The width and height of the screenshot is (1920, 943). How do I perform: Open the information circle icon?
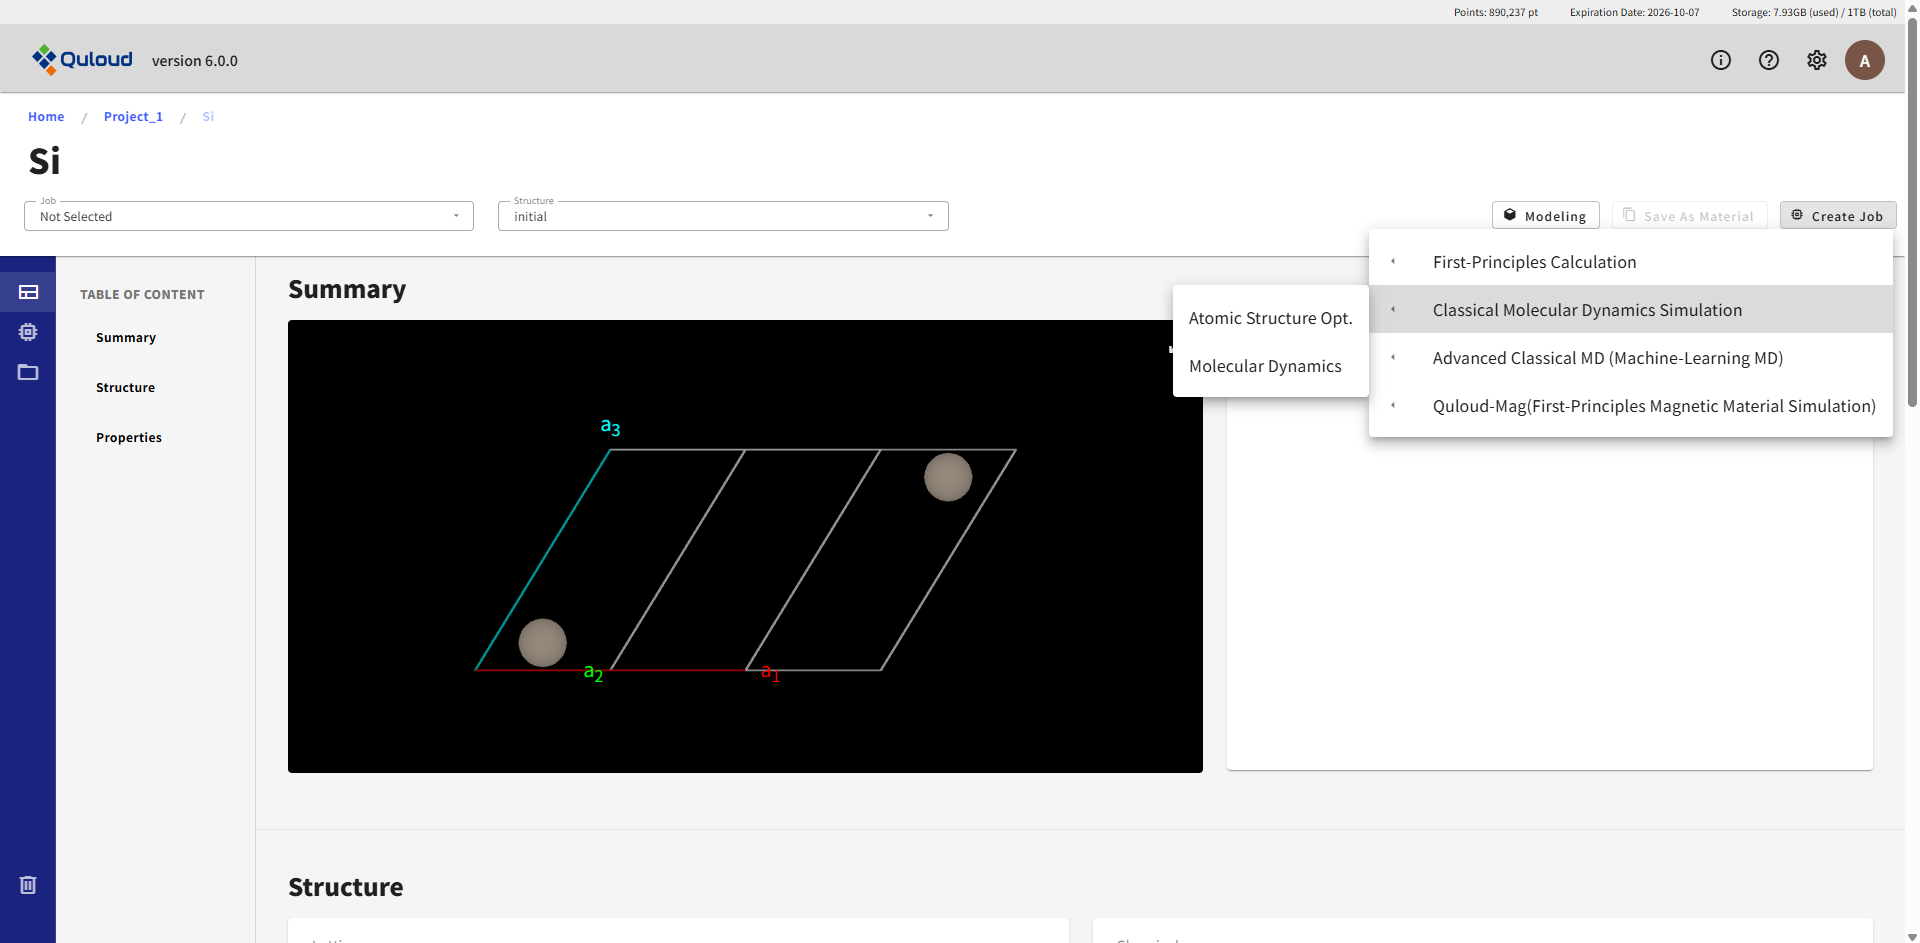pyautogui.click(x=1720, y=60)
